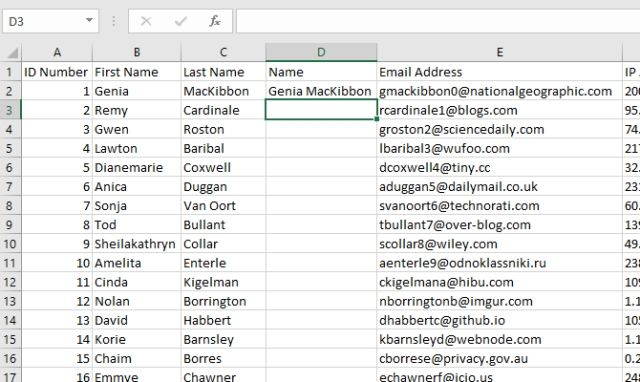640x382 pixels.
Task: Click the Enter checkmark formula bar icon
Action: [180, 21]
